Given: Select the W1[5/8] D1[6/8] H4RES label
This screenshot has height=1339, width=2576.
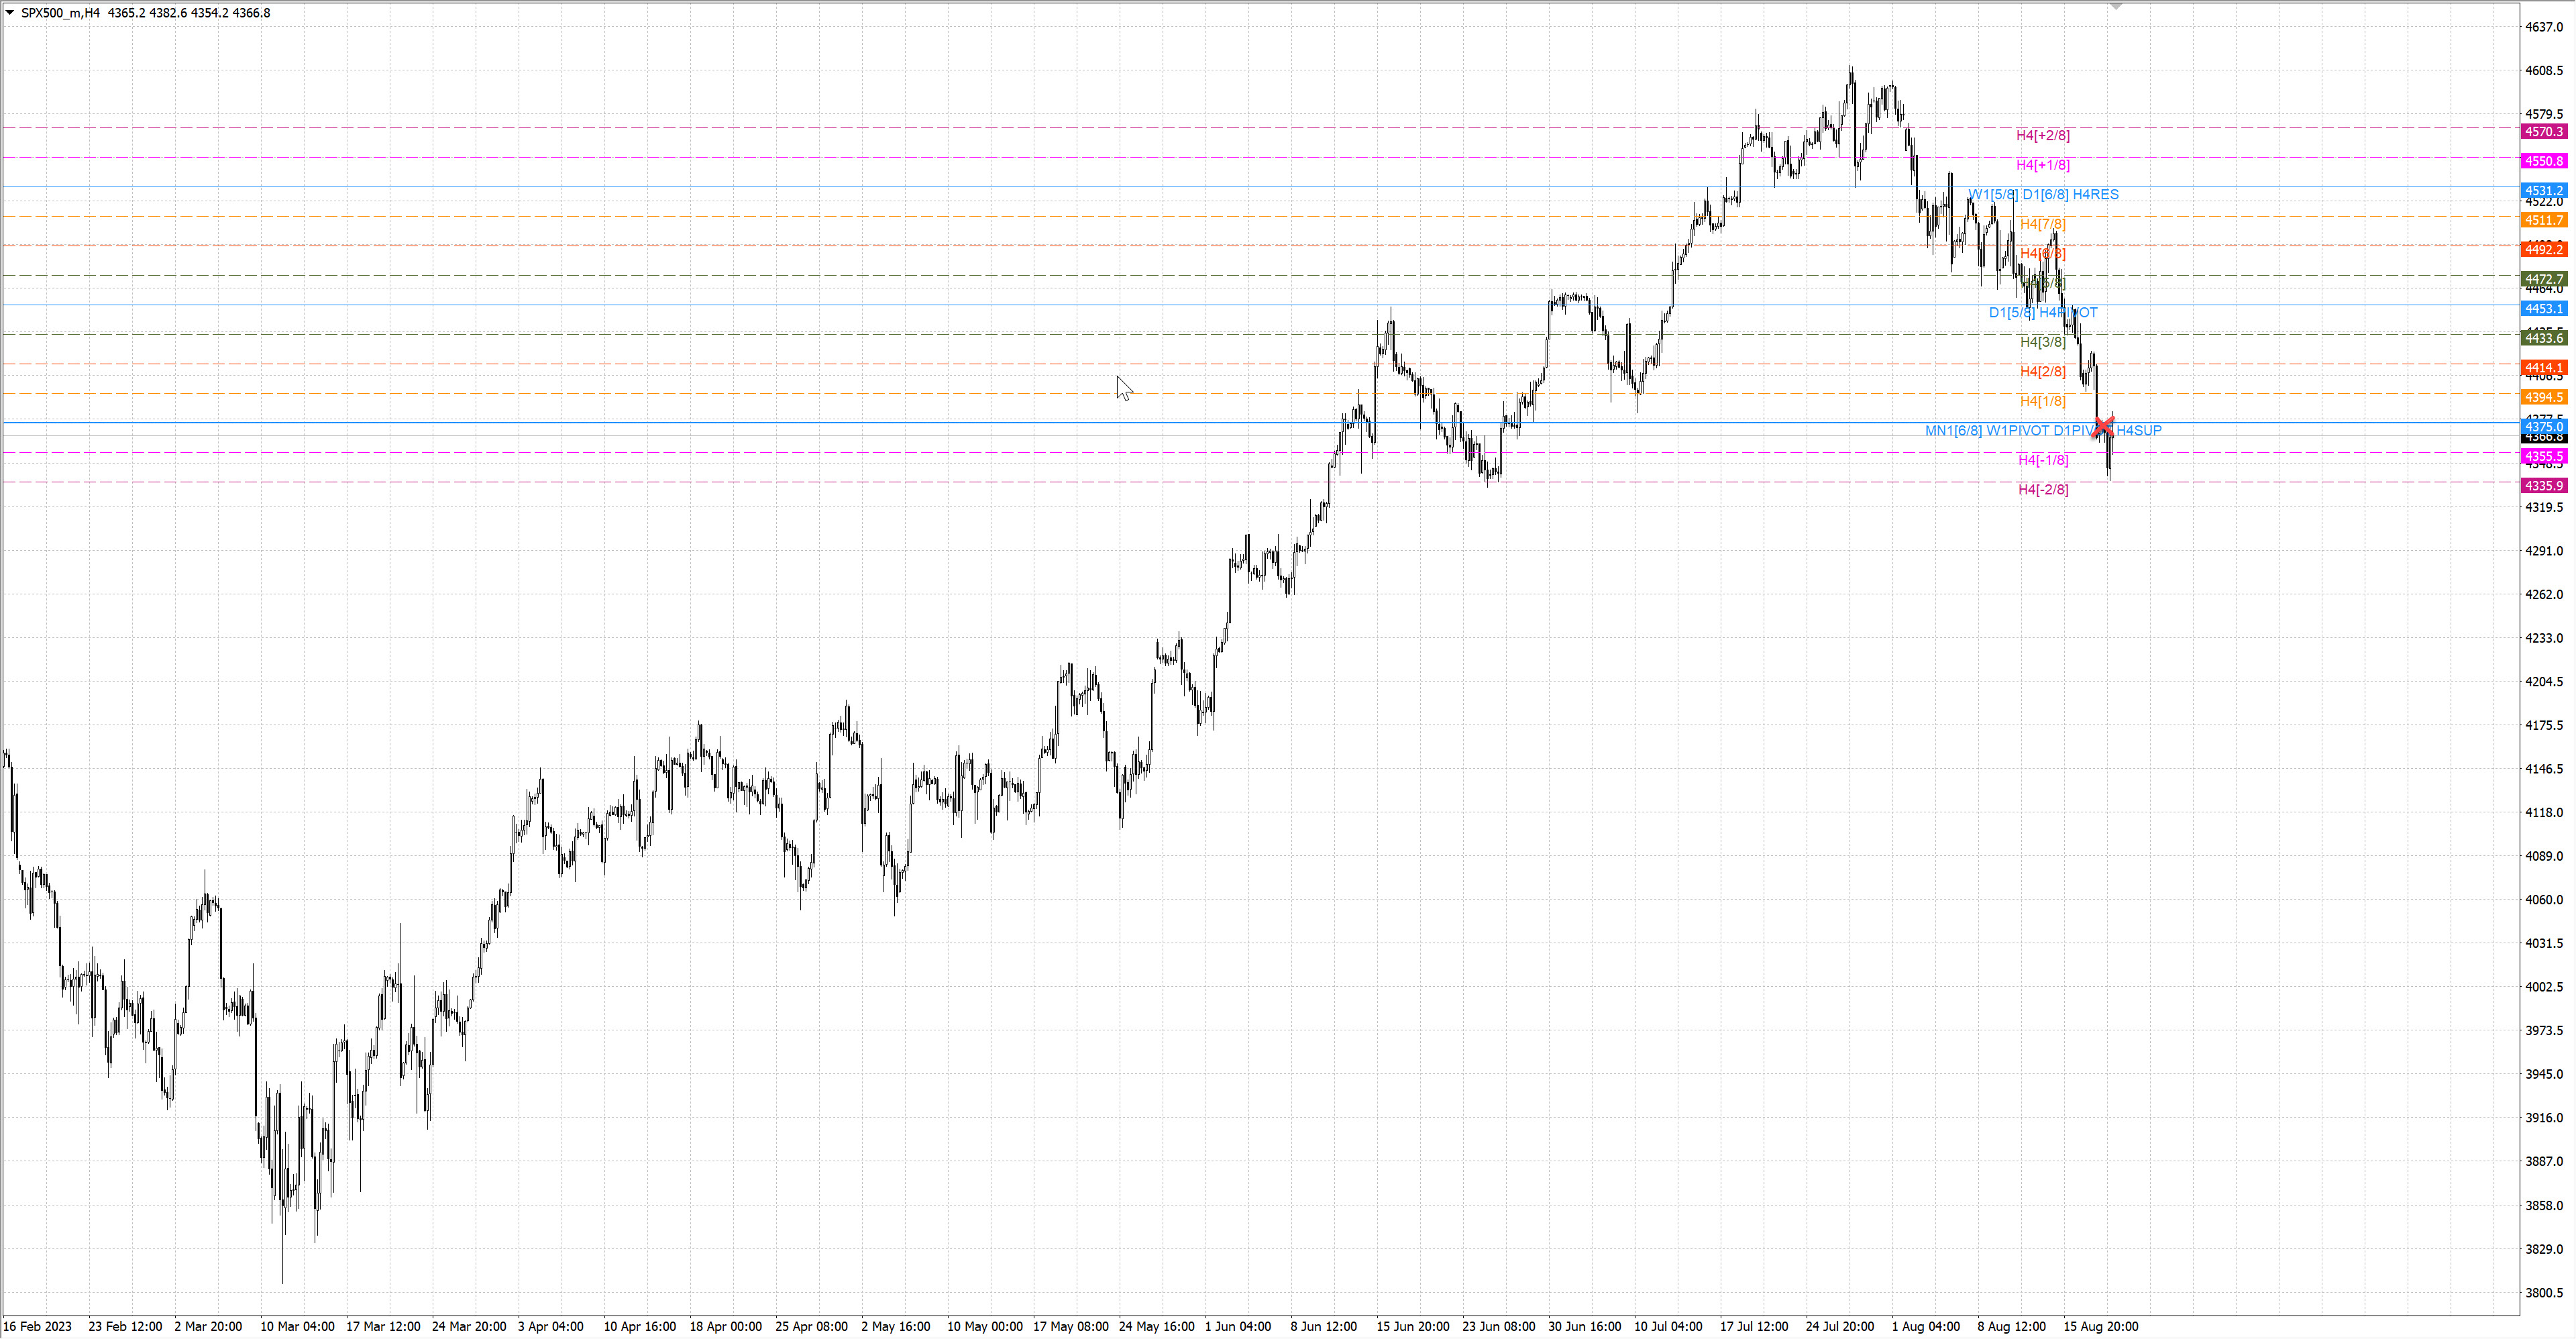Looking at the screenshot, I should pyautogui.click(x=2042, y=194).
